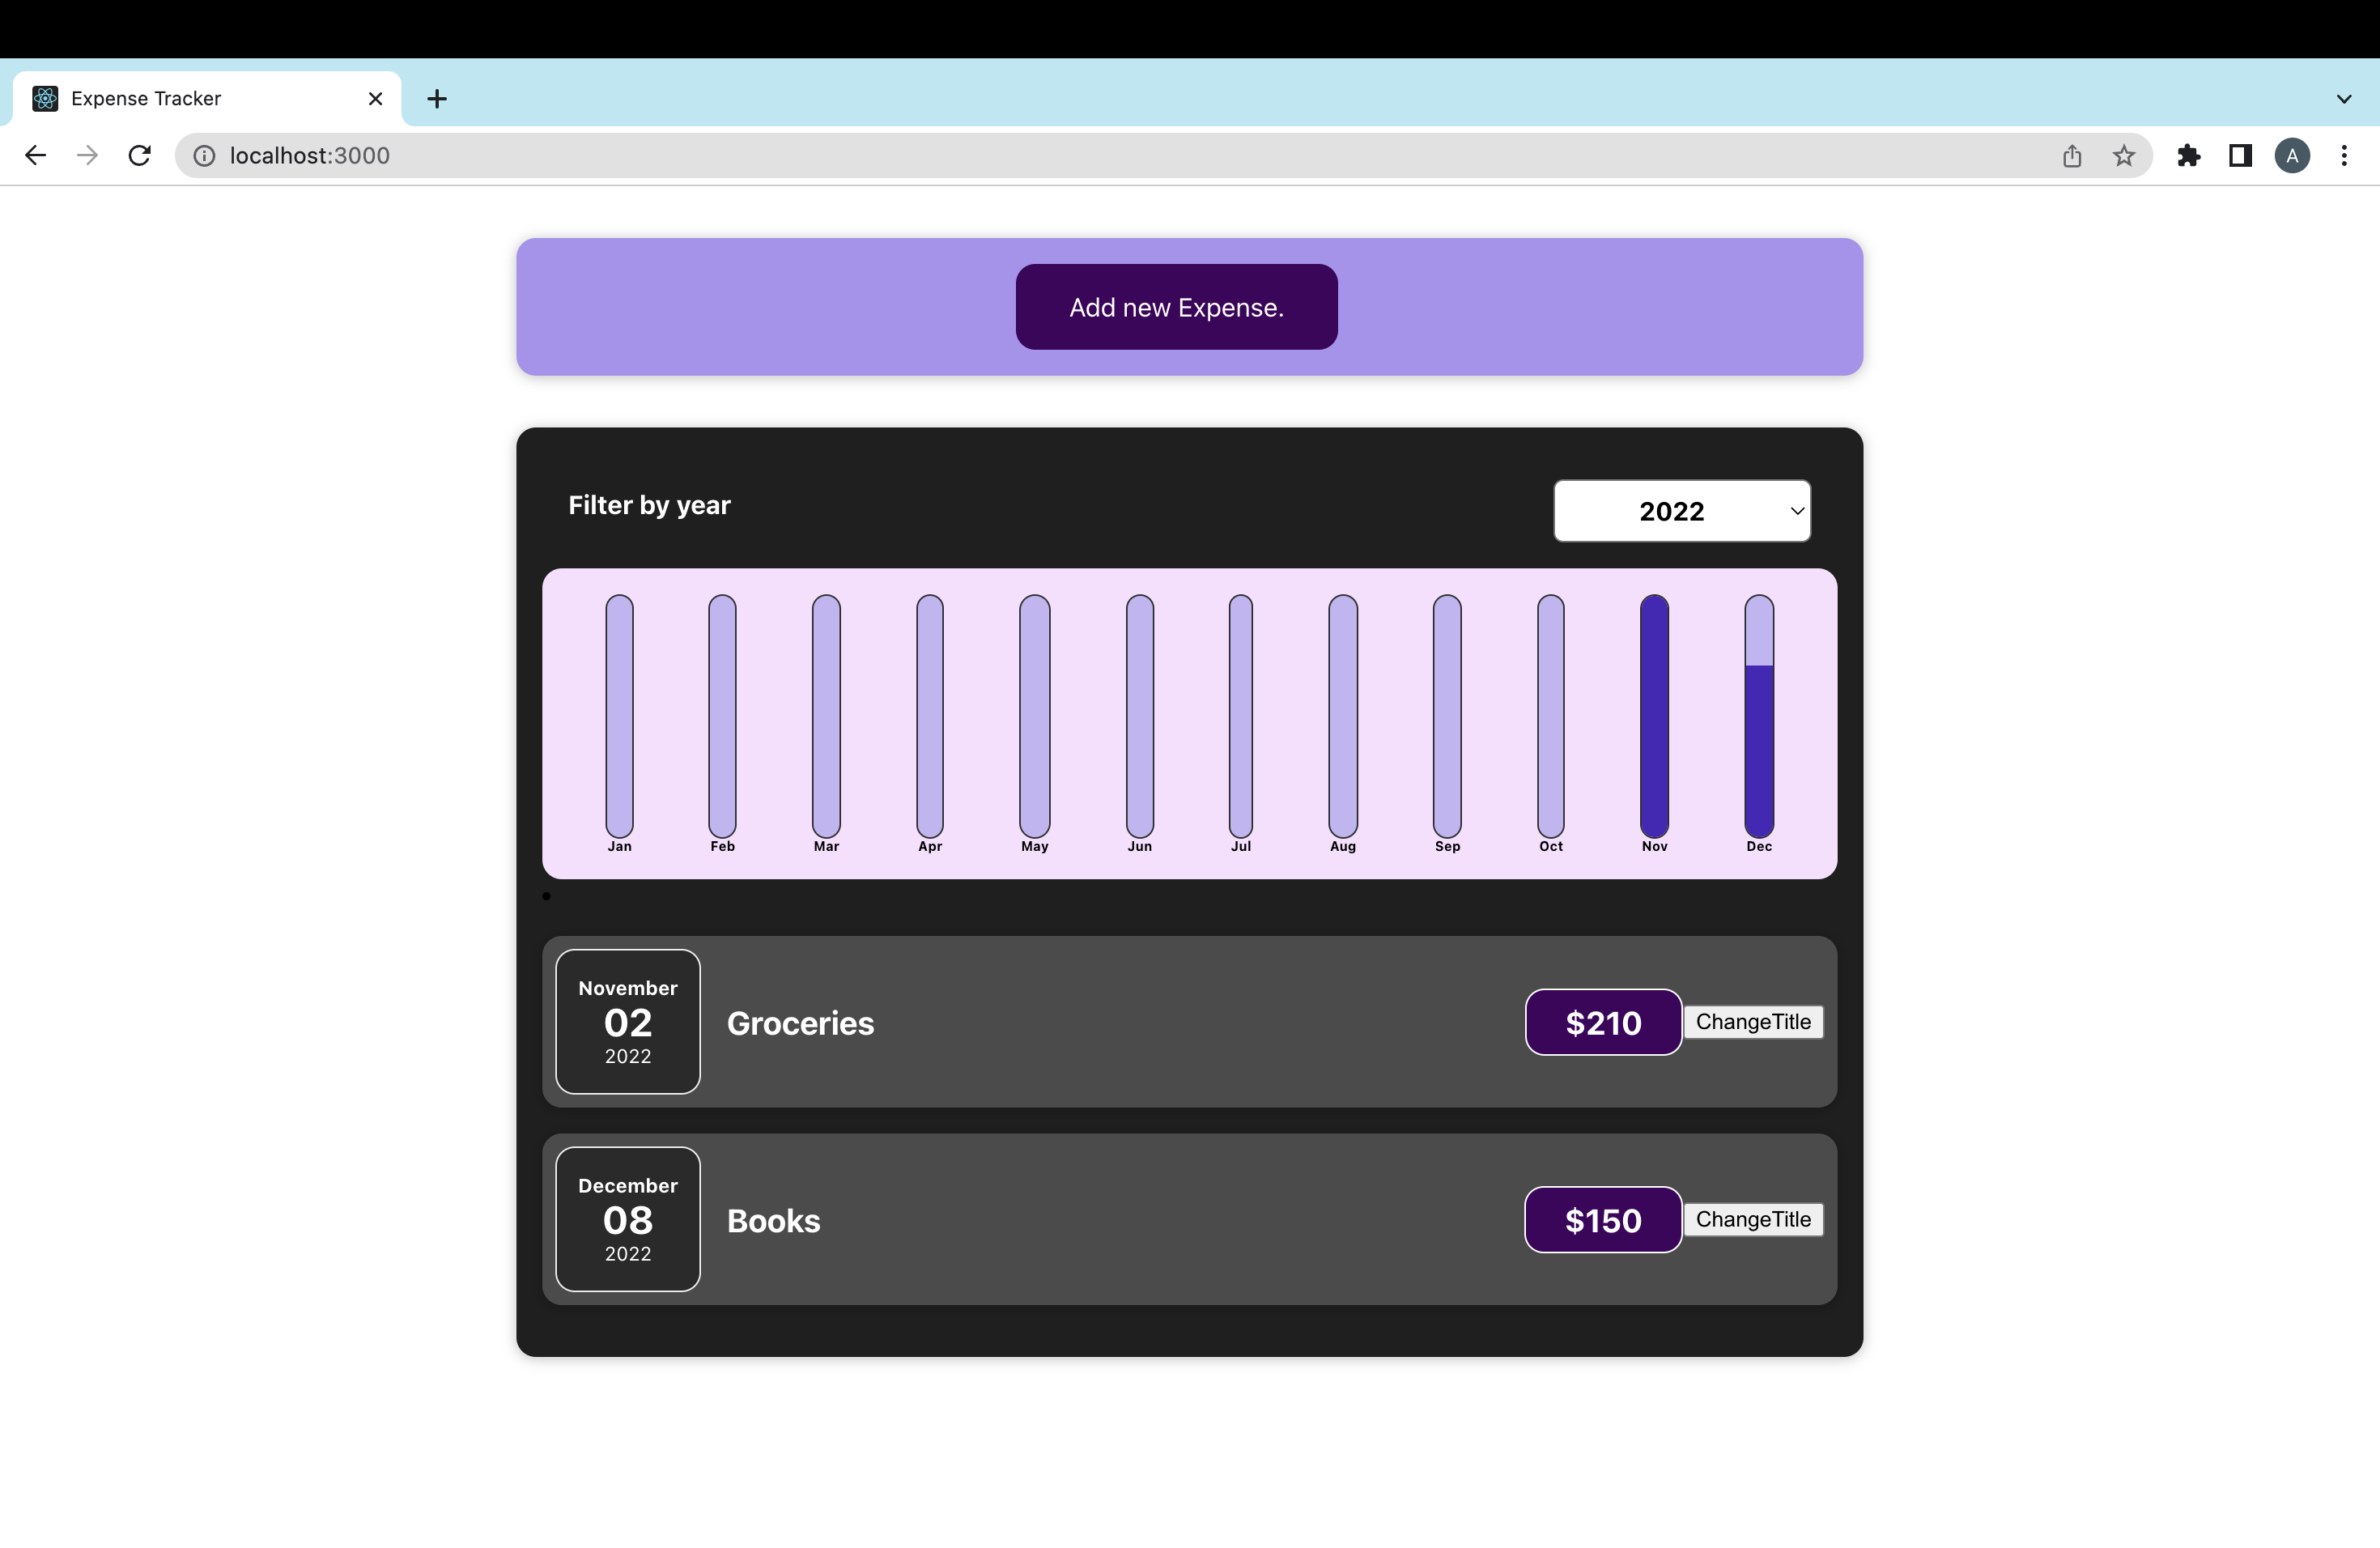
Task: Expand the tab search chevron
Action: pos(2344,99)
